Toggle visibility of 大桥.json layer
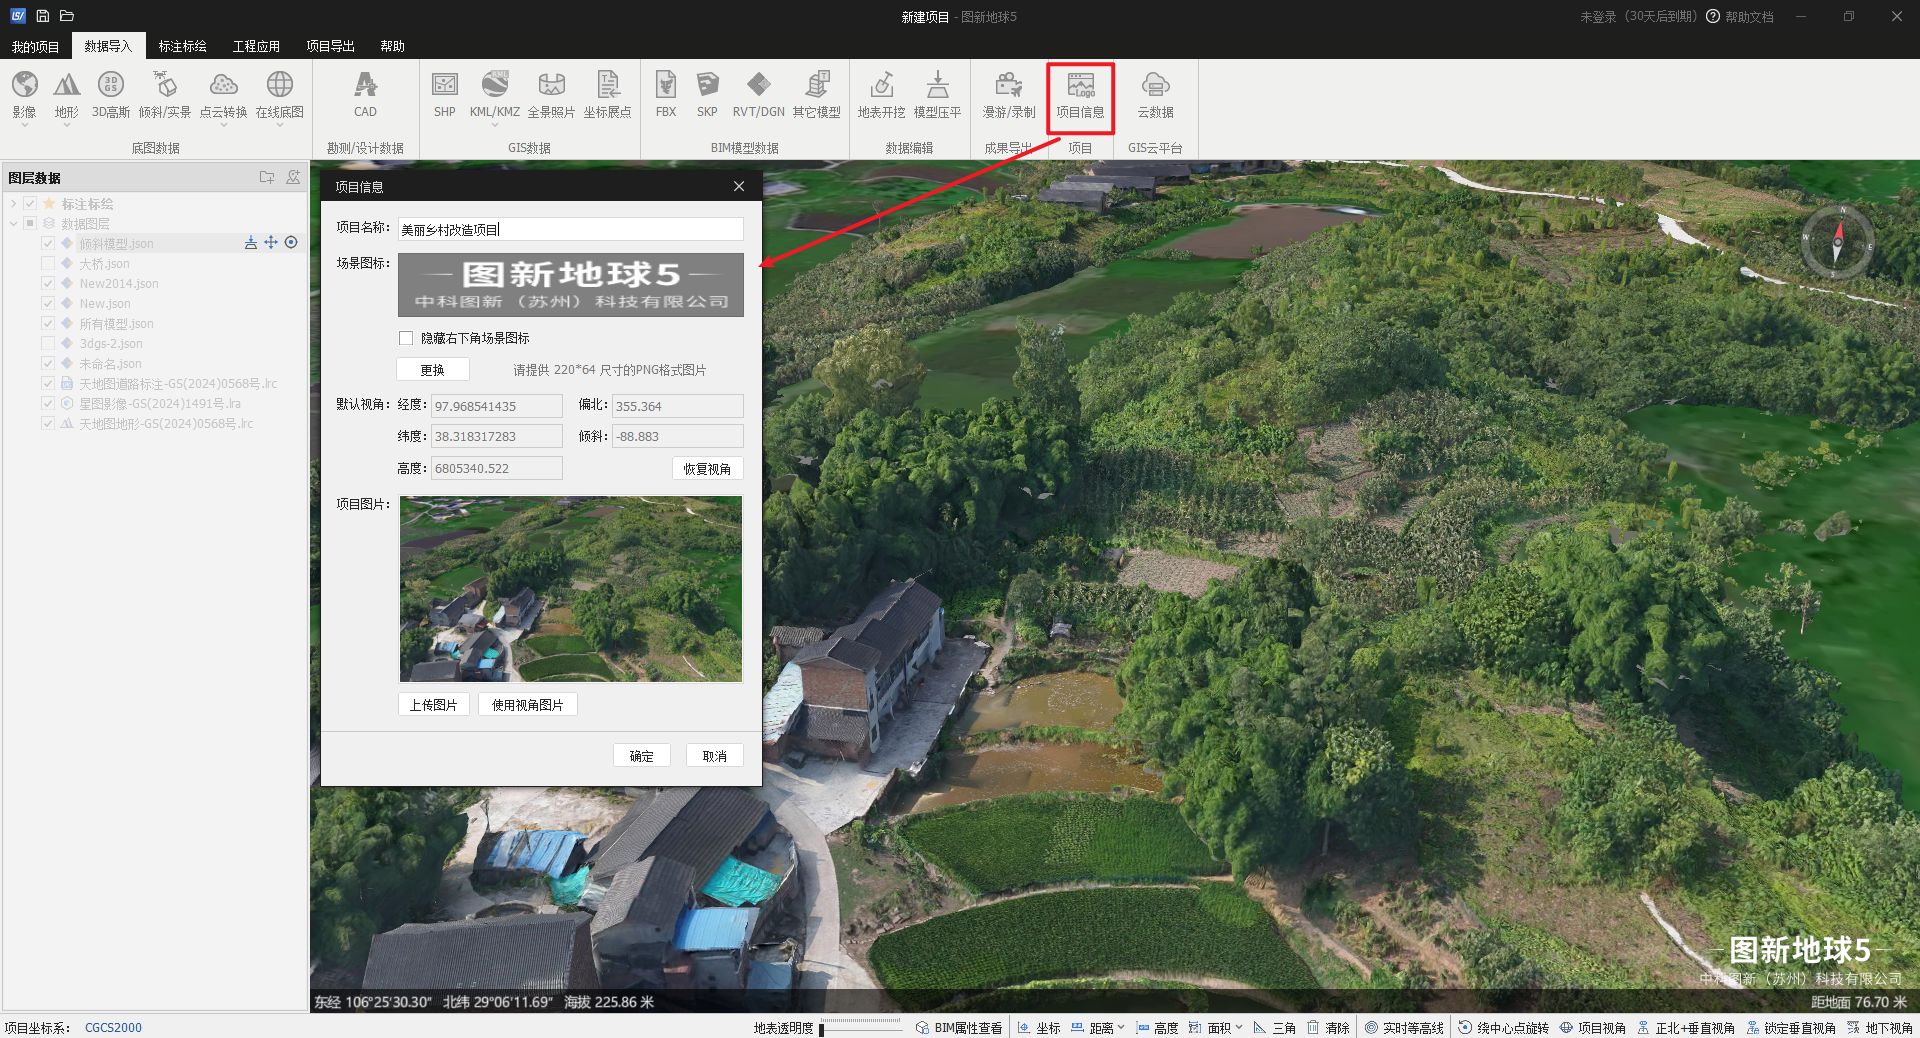Viewport: 1920px width, 1038px height. (48, 264)
